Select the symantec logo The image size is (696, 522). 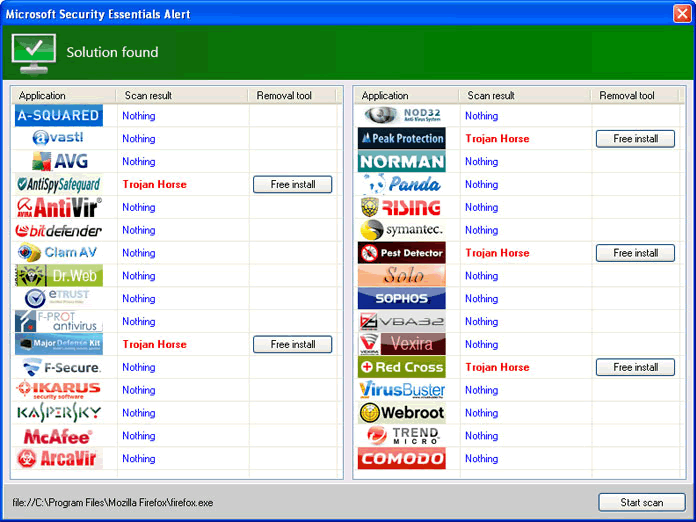point(402,230)
